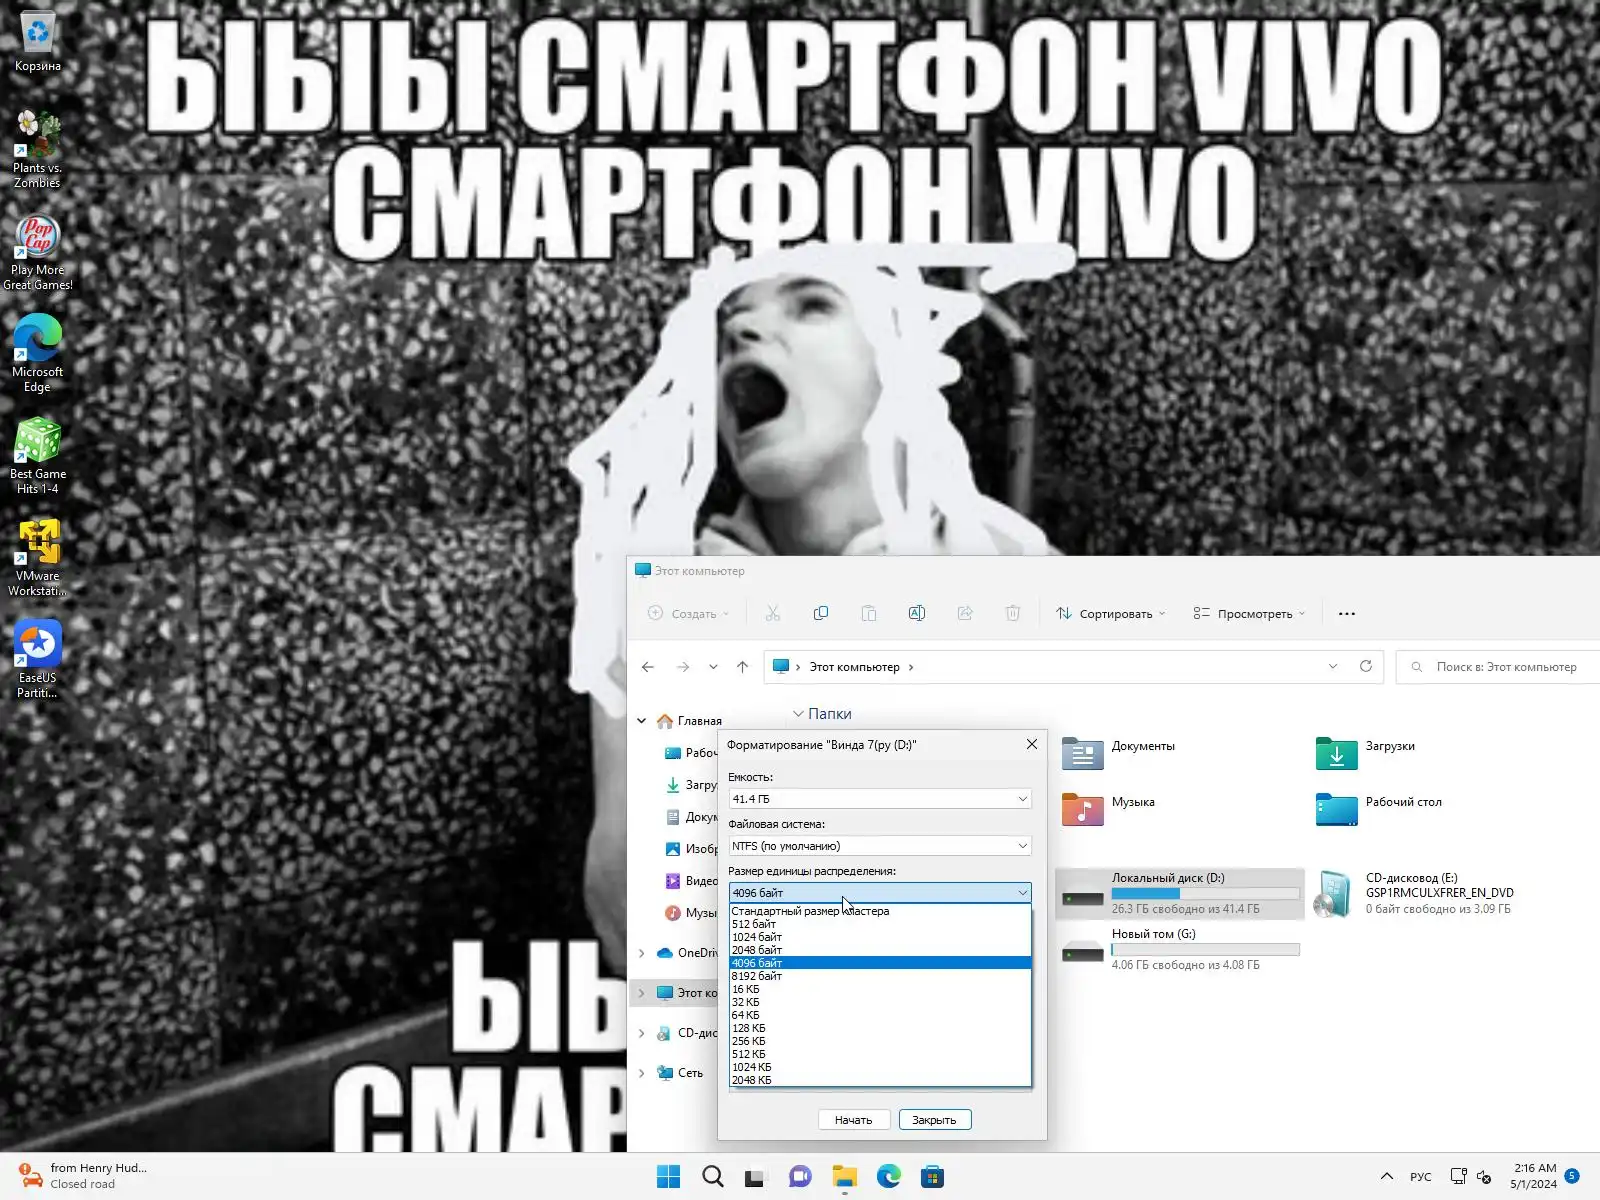Open Task View on the taskbar

click(755, 1177)
